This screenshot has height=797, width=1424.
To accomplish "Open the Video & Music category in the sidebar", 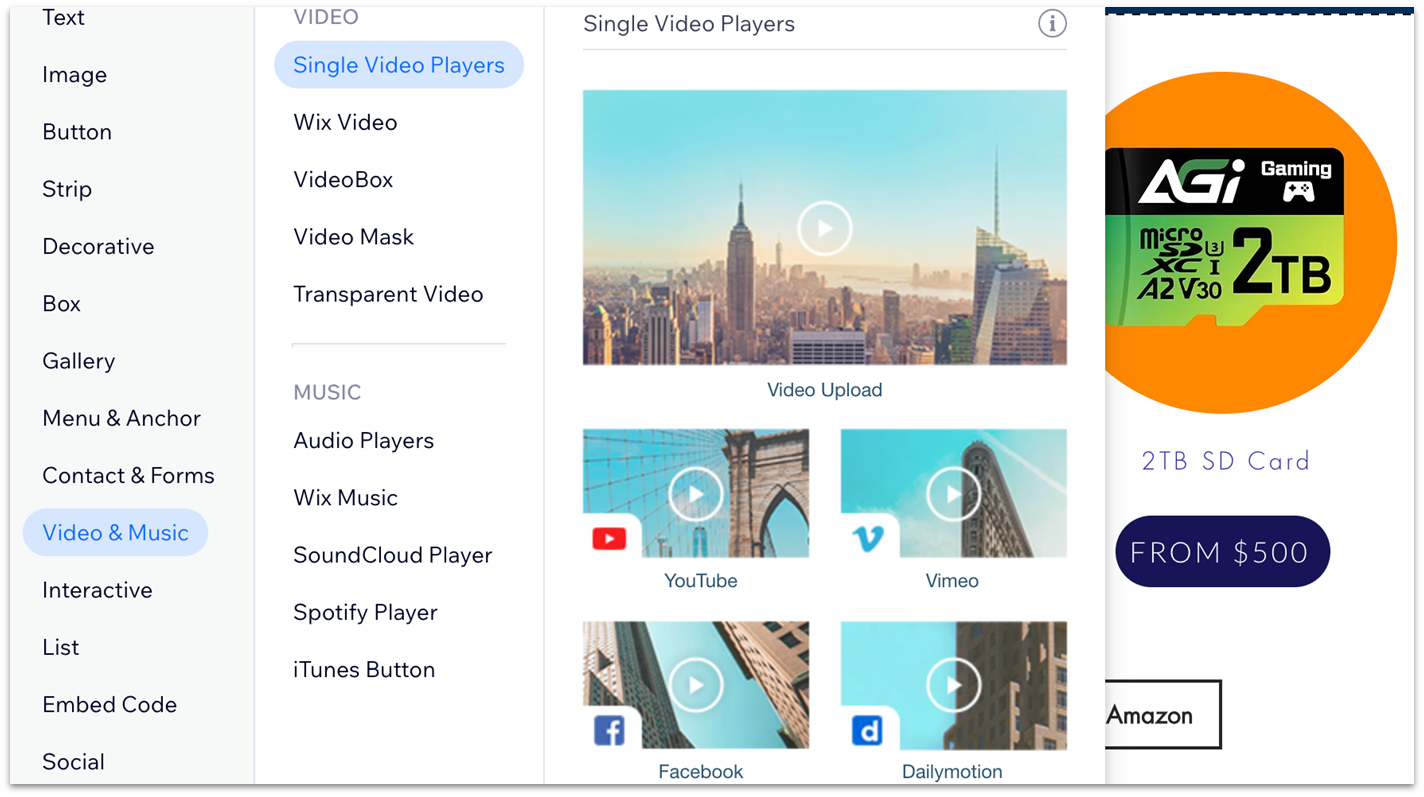I will click(x=115, y=532).
